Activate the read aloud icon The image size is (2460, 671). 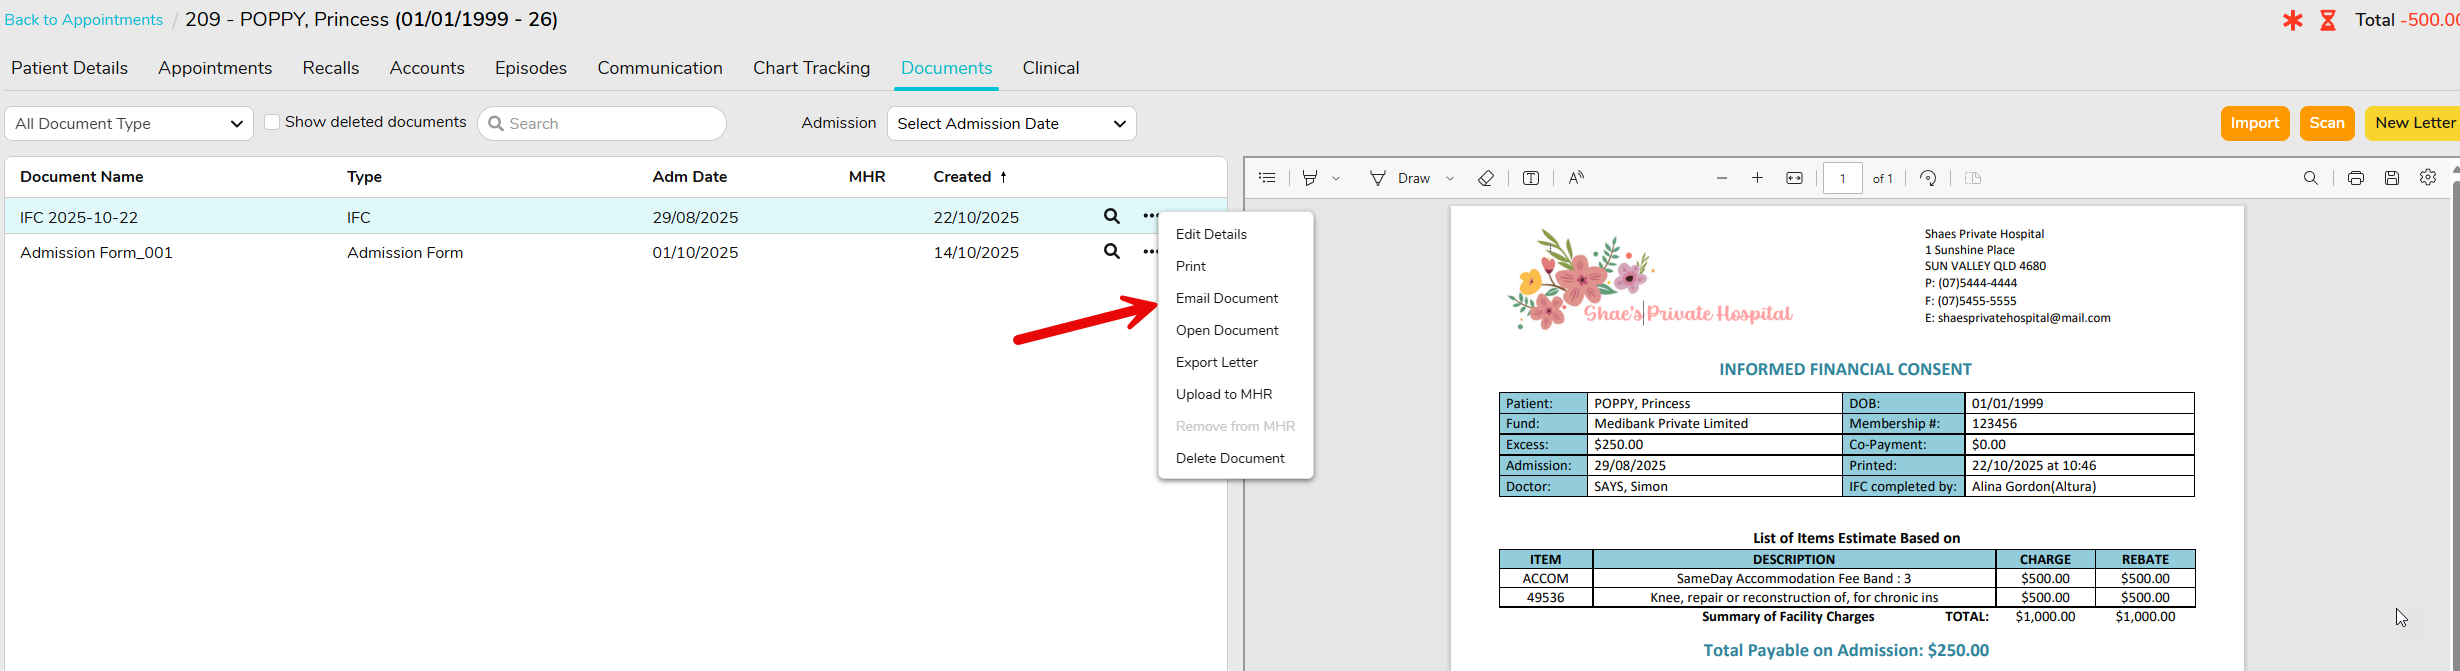click(1576, 178)
